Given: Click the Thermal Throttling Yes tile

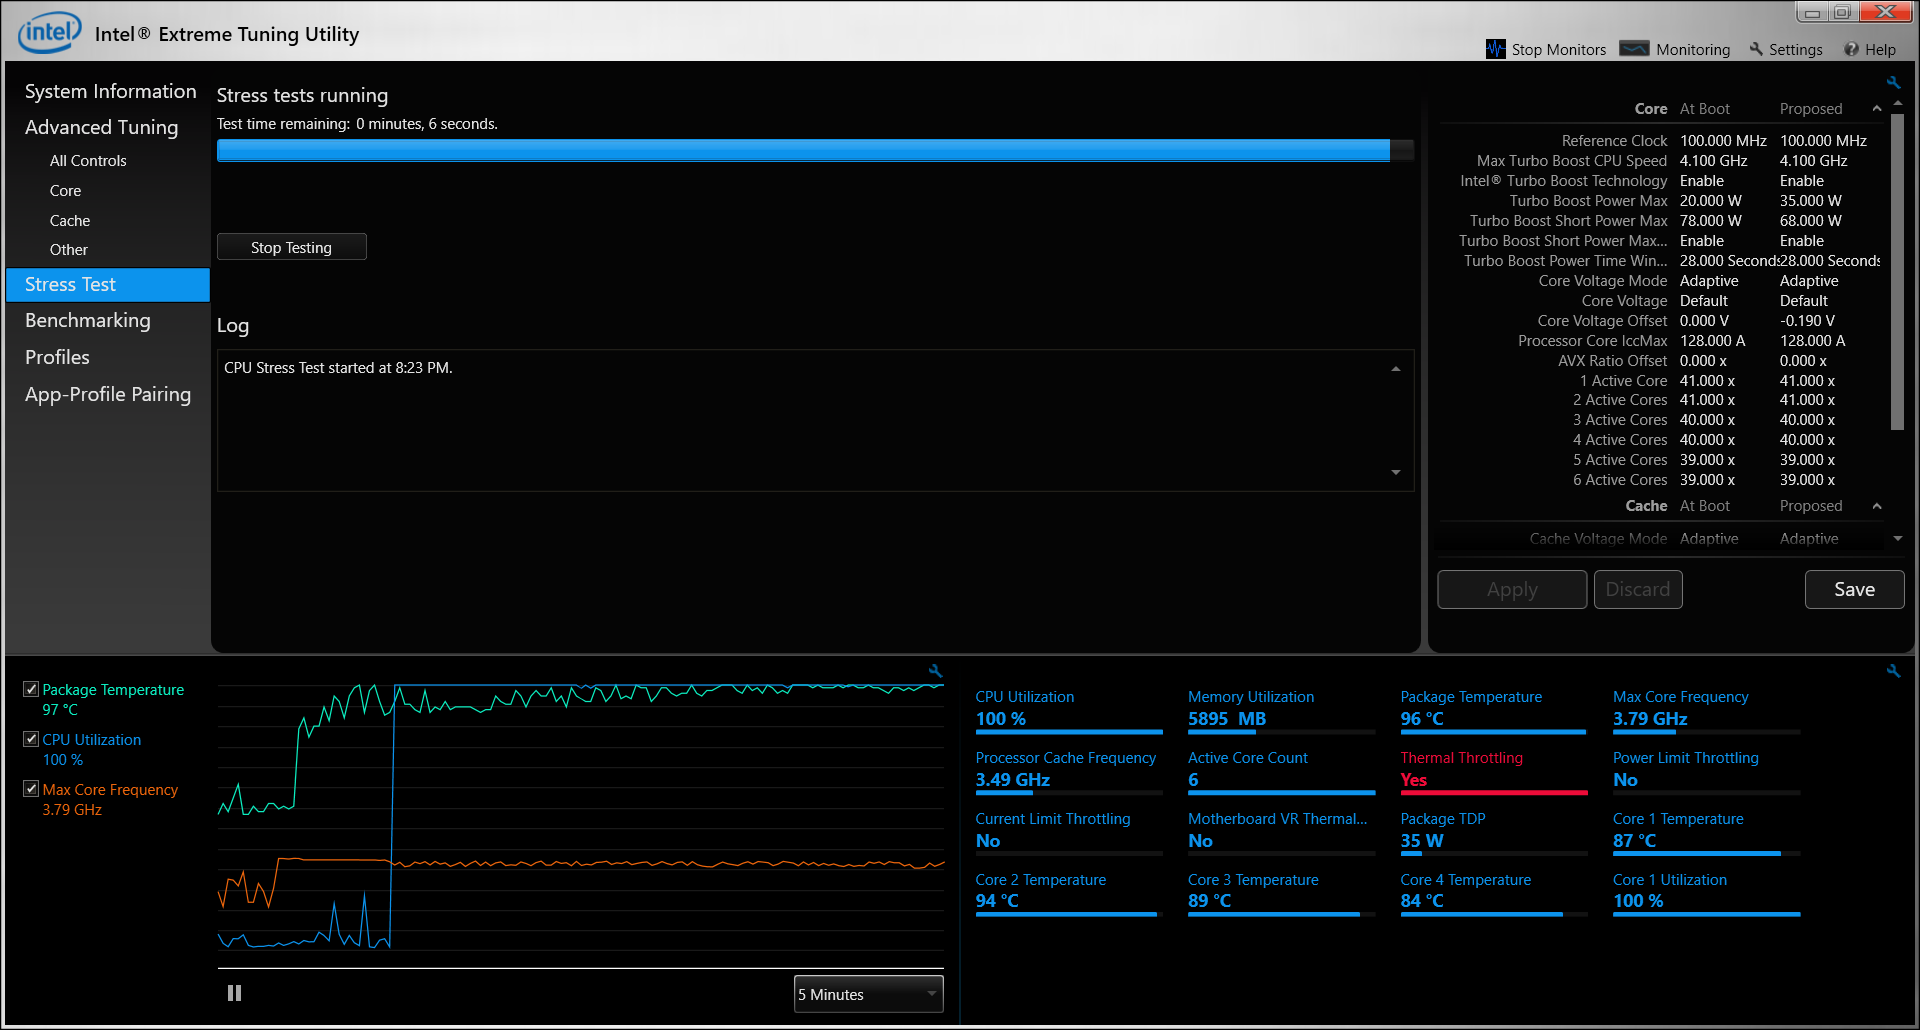Looking at the screenshot, I should click(1493, 770).
